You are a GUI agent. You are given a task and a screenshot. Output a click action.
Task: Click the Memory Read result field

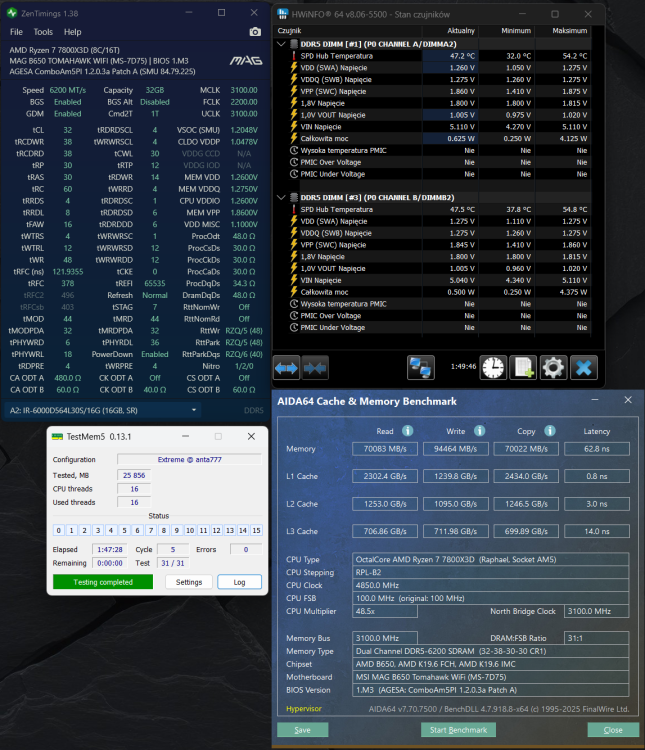click(385, 449)
